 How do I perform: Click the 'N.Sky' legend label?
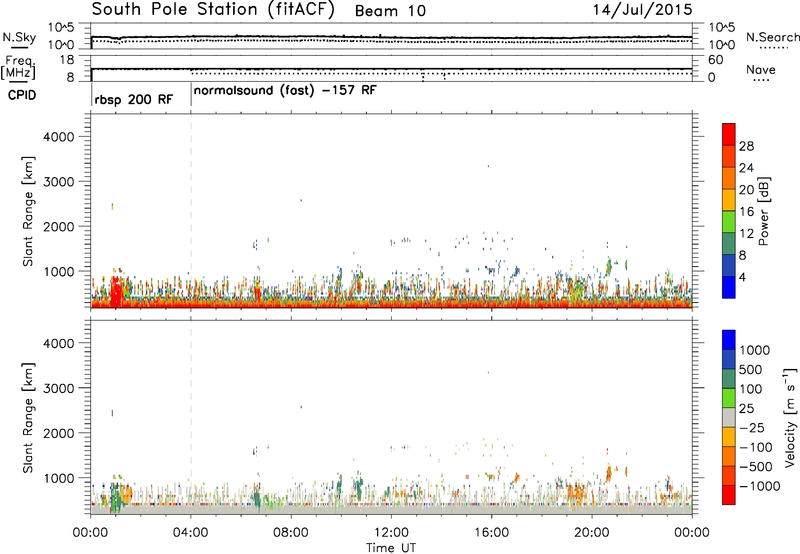click(x=19, y=37)
